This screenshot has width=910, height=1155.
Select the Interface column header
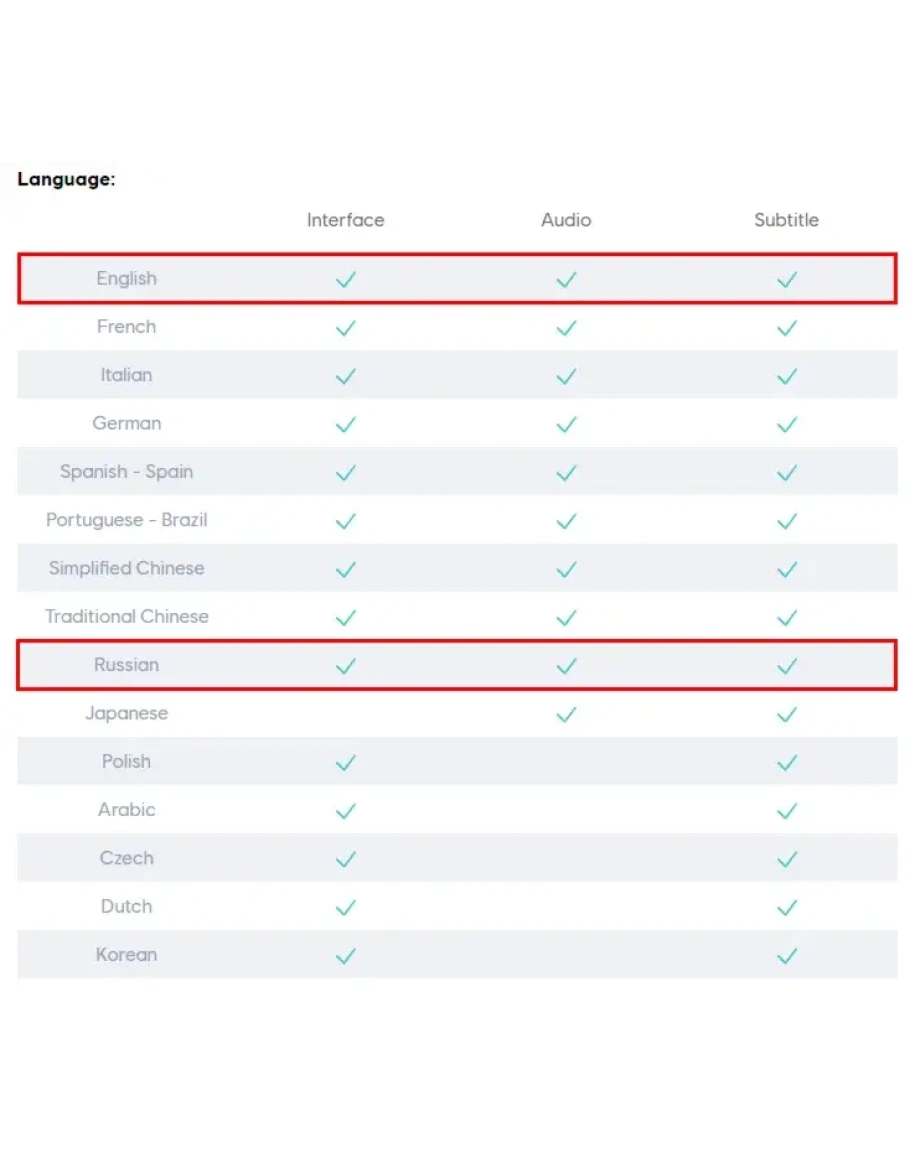pos(345,220)
